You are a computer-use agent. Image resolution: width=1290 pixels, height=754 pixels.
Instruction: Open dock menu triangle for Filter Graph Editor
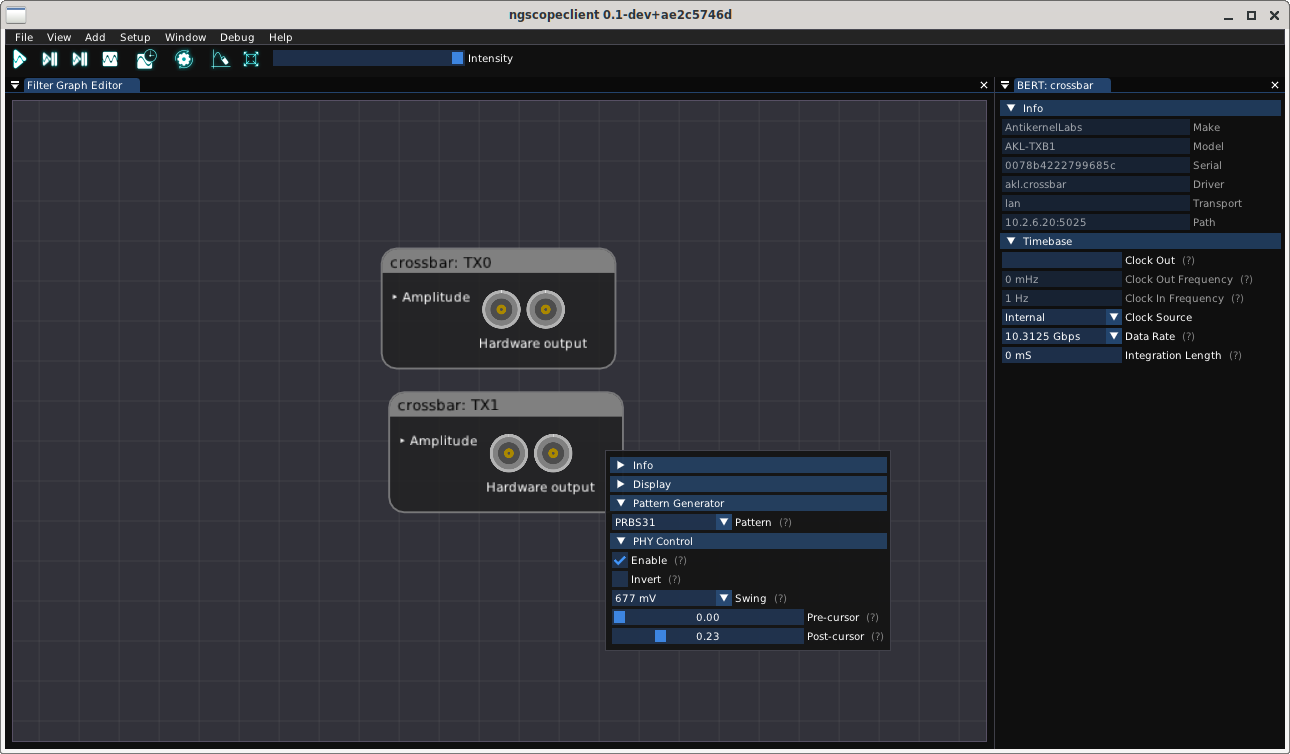tap(15, 85)
